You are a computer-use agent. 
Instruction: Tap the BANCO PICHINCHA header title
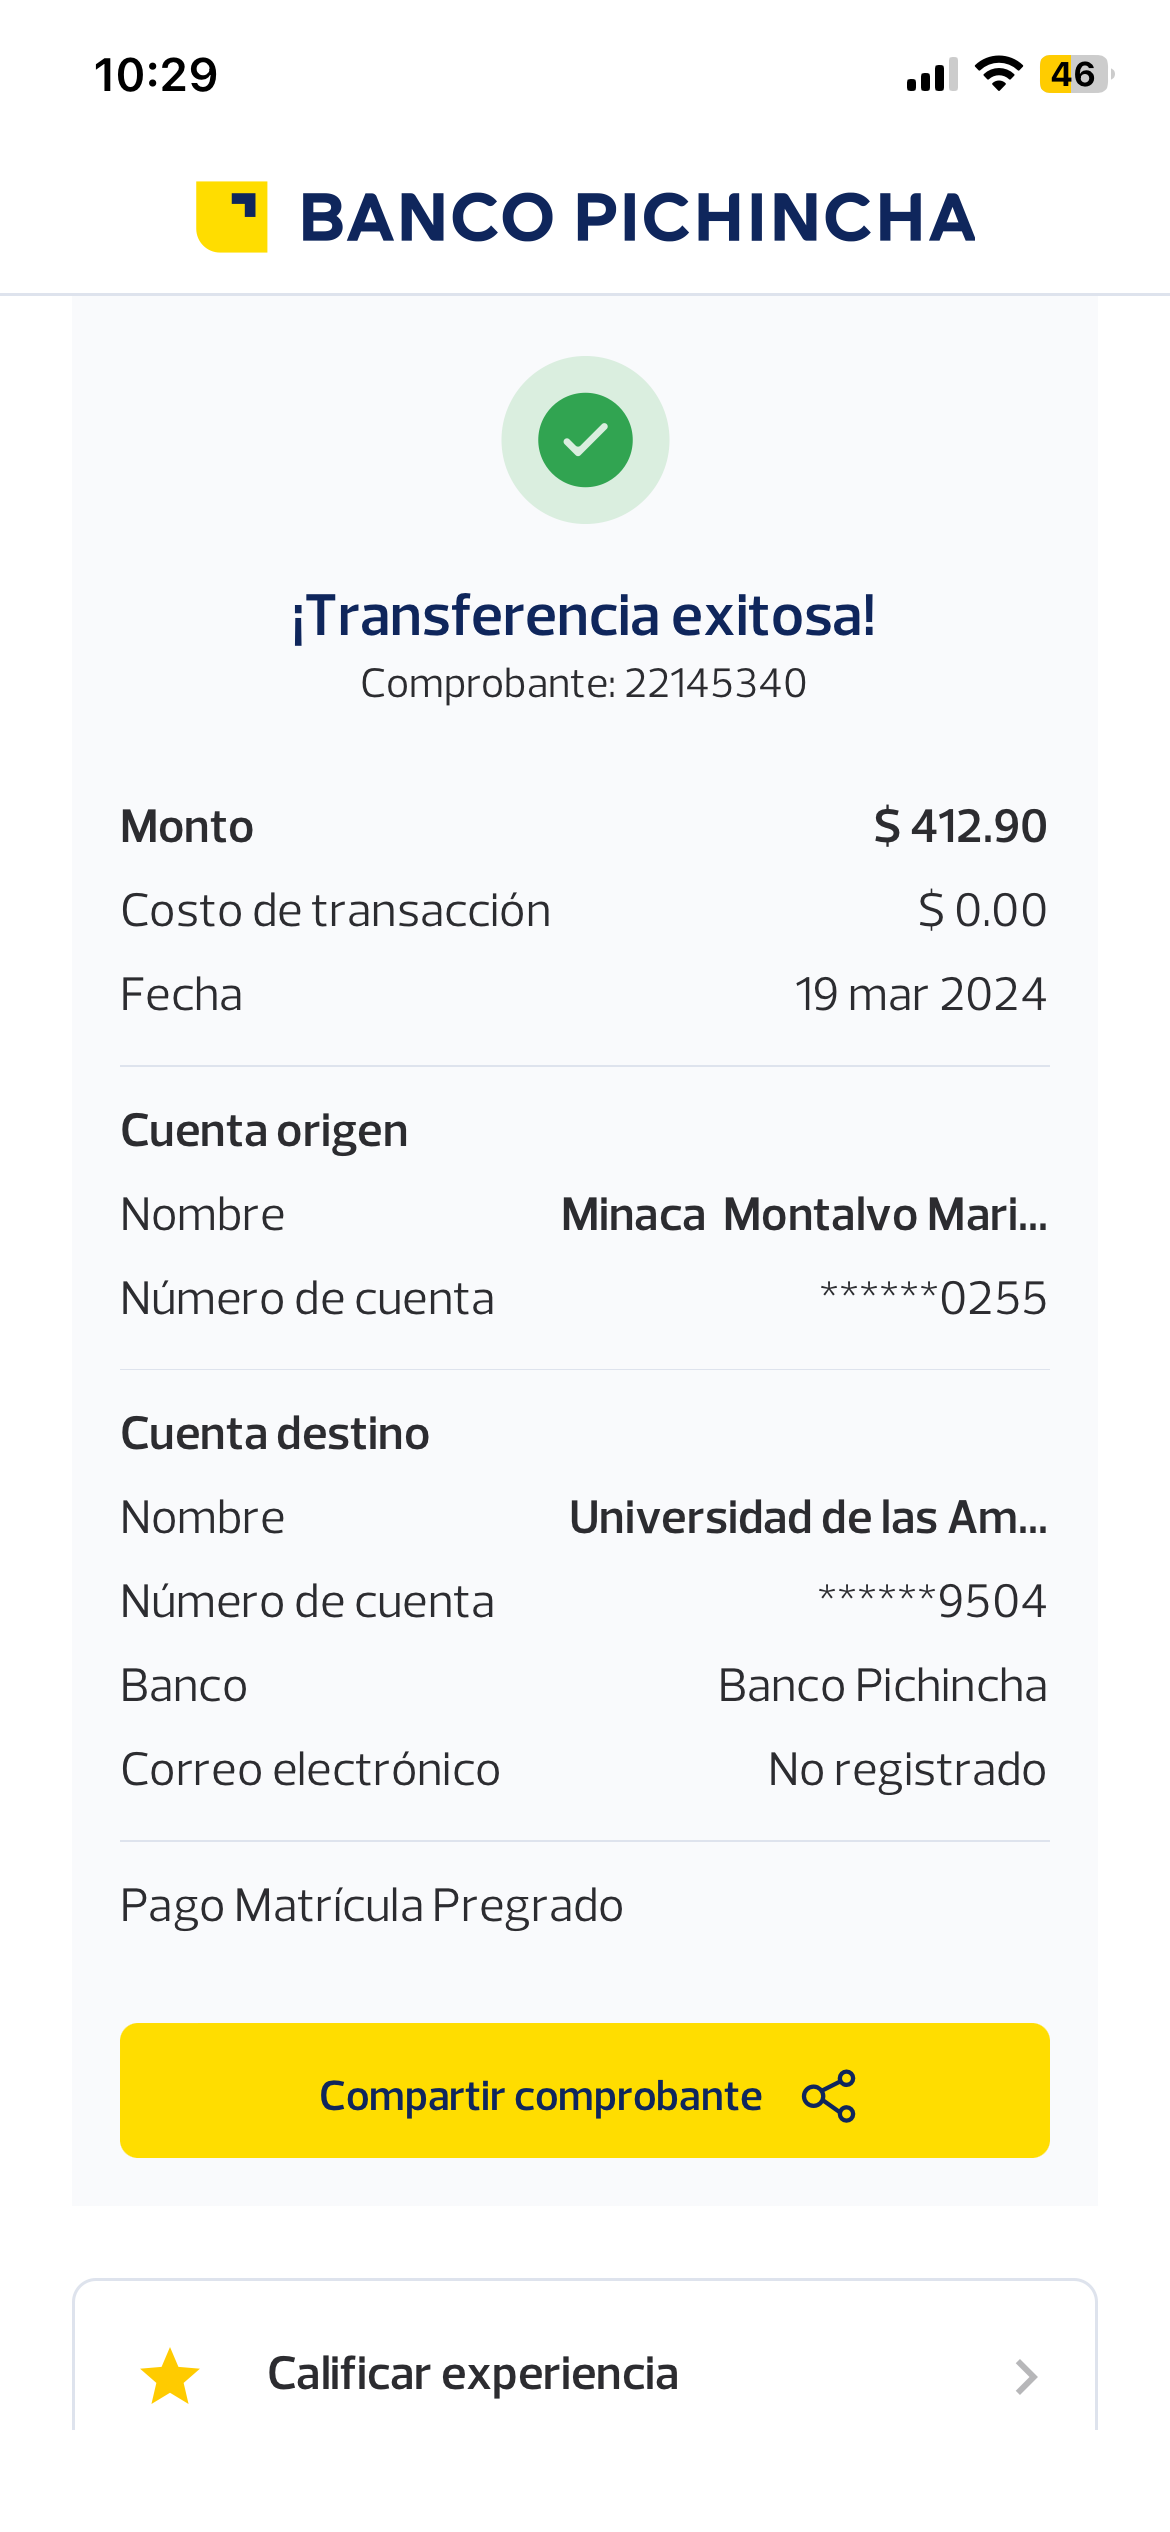(637, 218)
